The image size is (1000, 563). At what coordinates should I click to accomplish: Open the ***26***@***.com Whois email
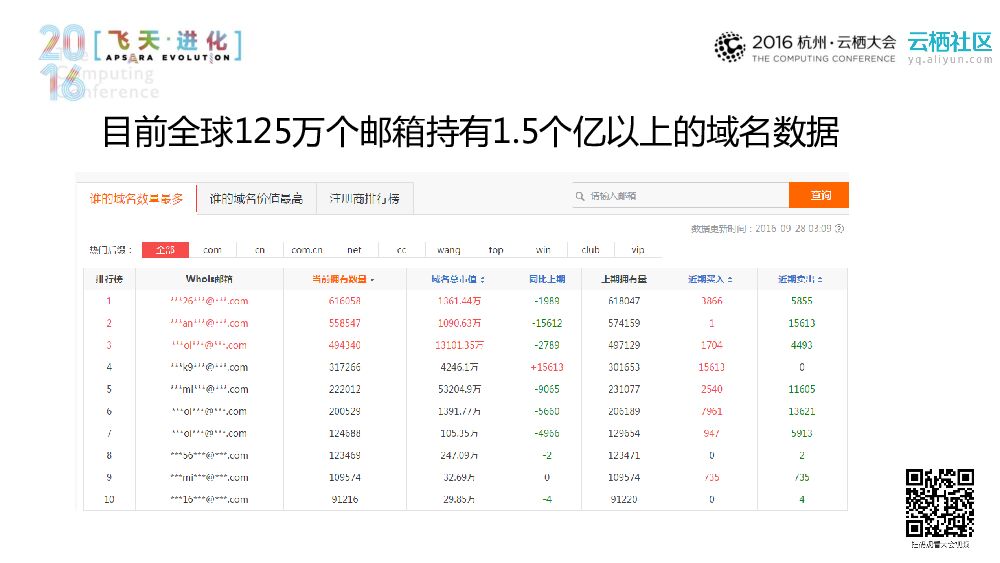click(209, 301)
